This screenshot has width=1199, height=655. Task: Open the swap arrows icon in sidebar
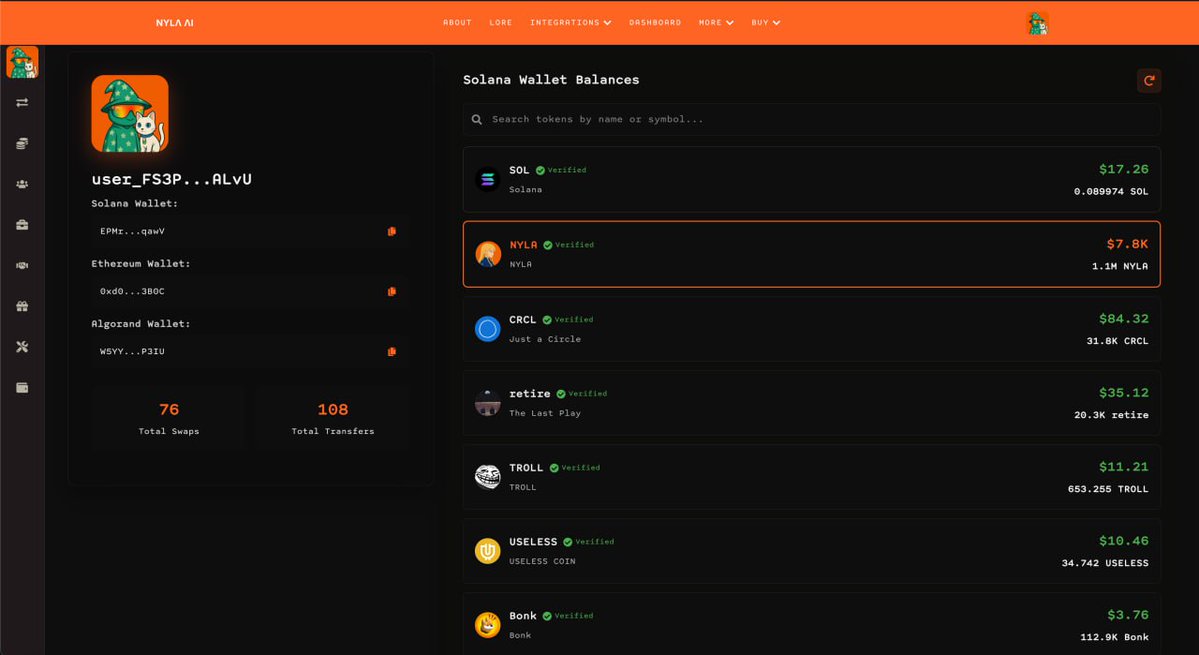22,102
